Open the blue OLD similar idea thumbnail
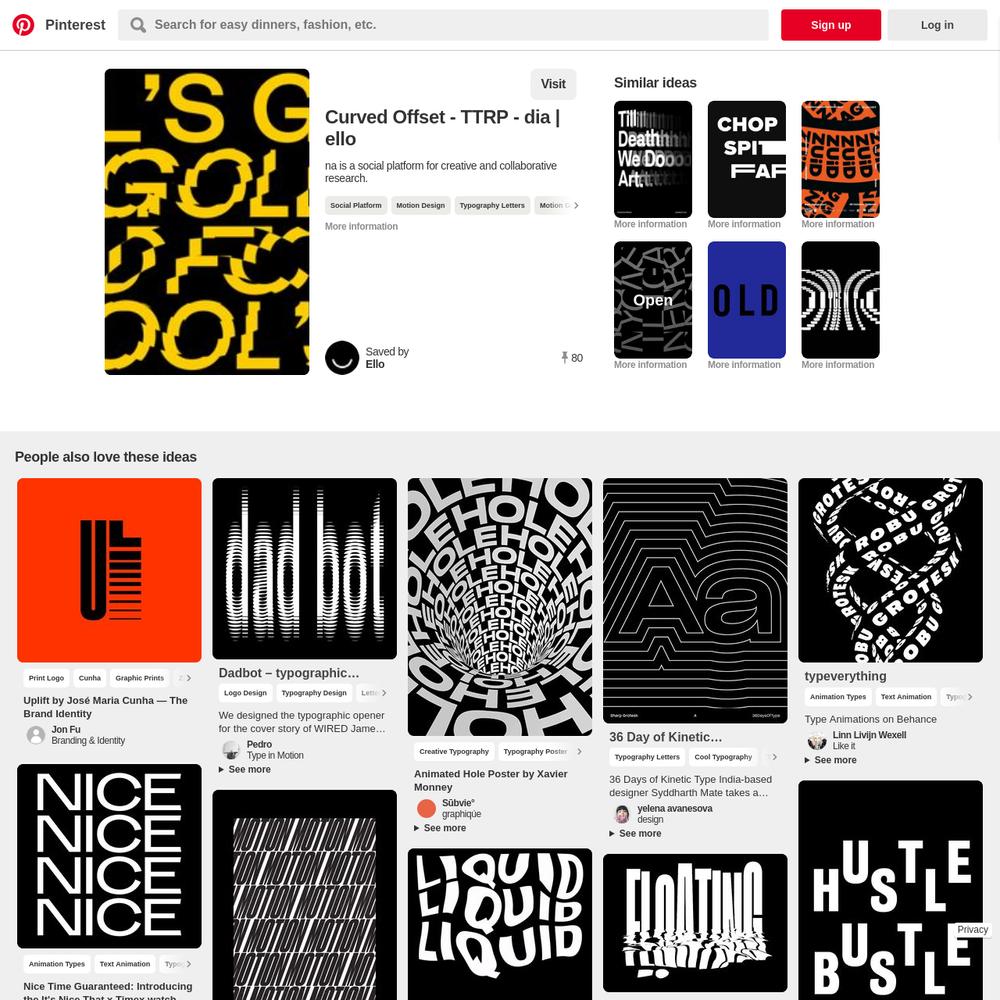The height and width of the screenshot is (1000, 1000). pyautogui.click(x=746, y=300)
